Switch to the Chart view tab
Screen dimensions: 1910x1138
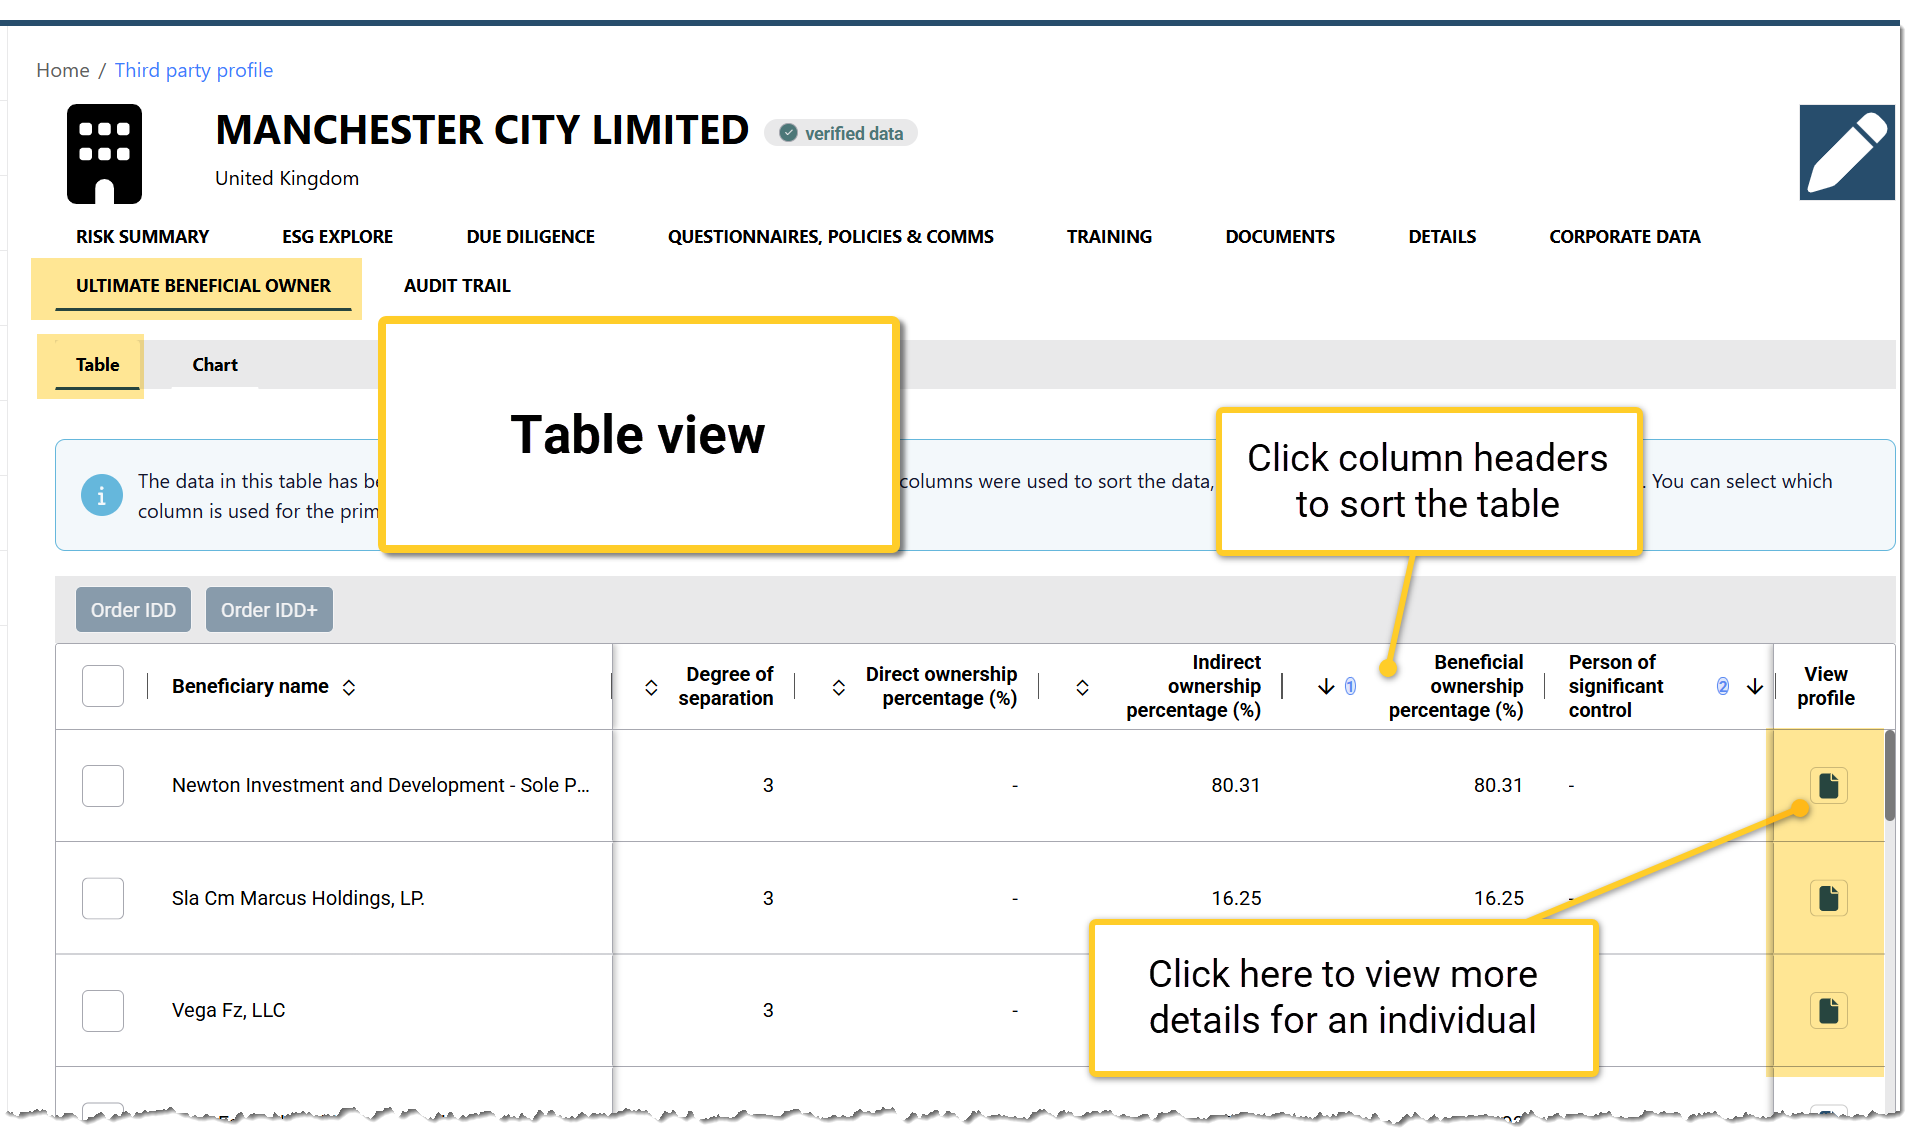tap(215, 365)
